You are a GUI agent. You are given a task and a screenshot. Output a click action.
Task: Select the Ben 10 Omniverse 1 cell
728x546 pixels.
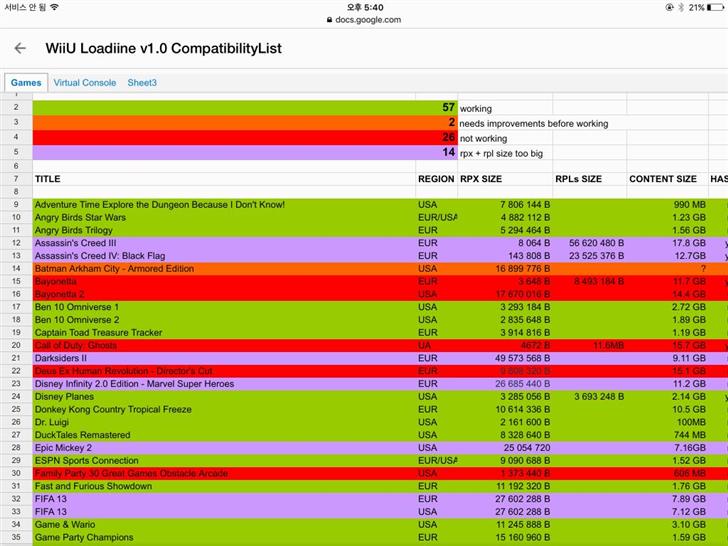[224, 307]
